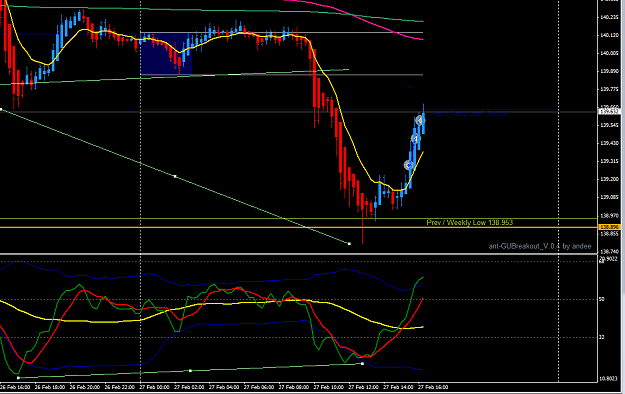The image size is (625, 394).
Task: Click the 27 Feb 10:00 time label
Action: click(329, 387)
